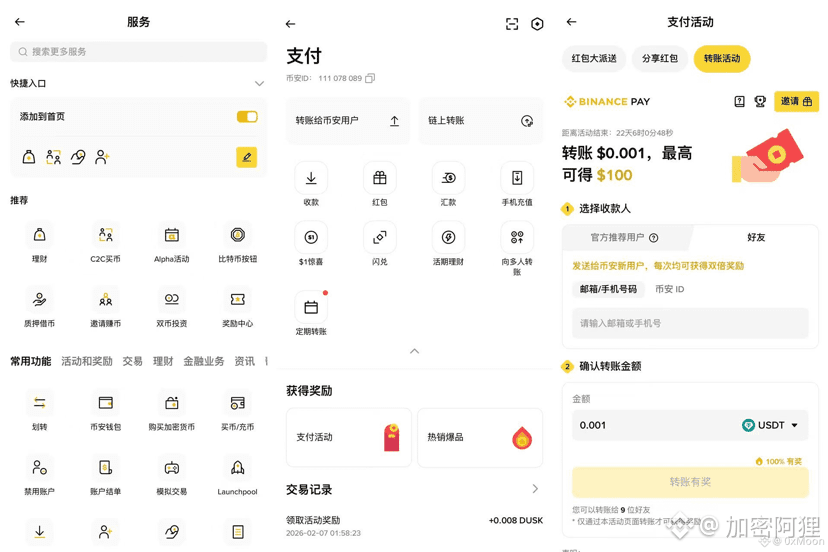Open the 买币/充币 function
828x552 pixels.
pos(238,410)
